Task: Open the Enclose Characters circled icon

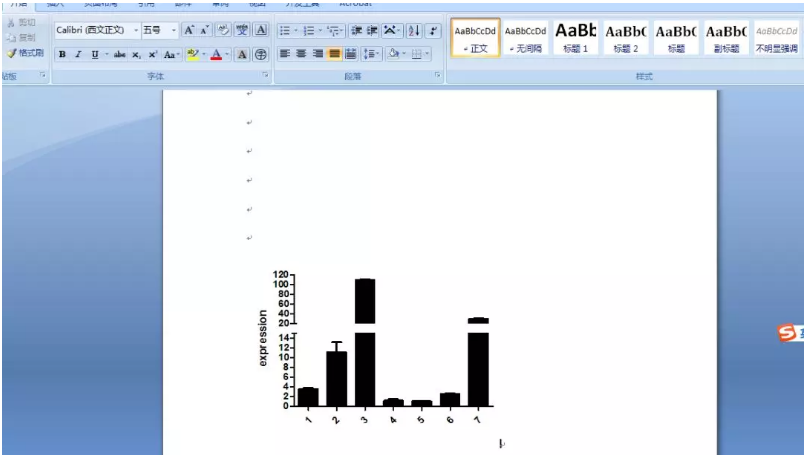Action: coord(261,54)
